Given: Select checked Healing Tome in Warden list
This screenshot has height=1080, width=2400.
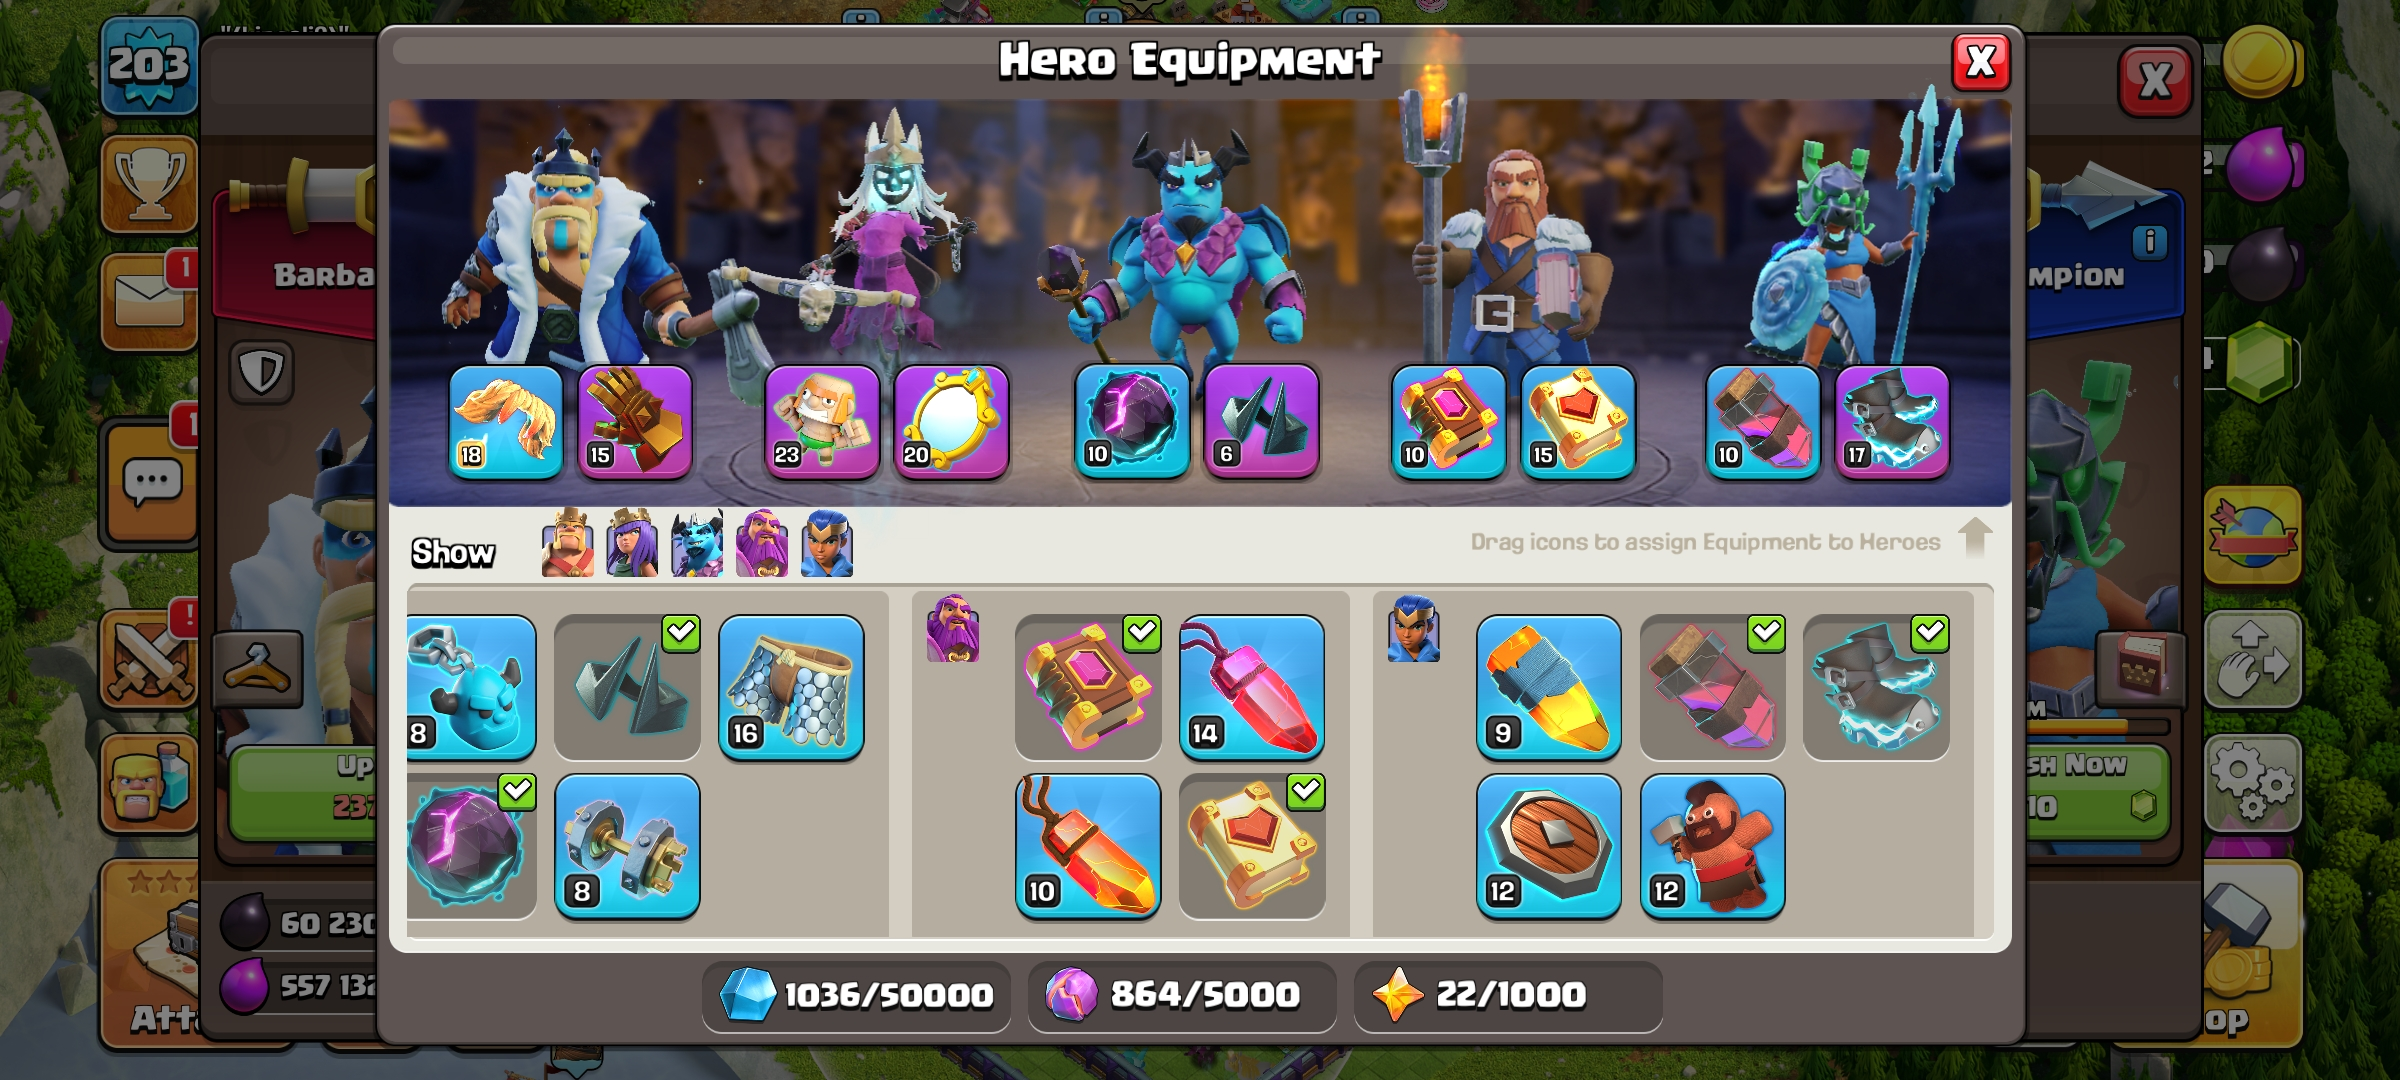Looking at the screenshot, I should click(1252, 846).
